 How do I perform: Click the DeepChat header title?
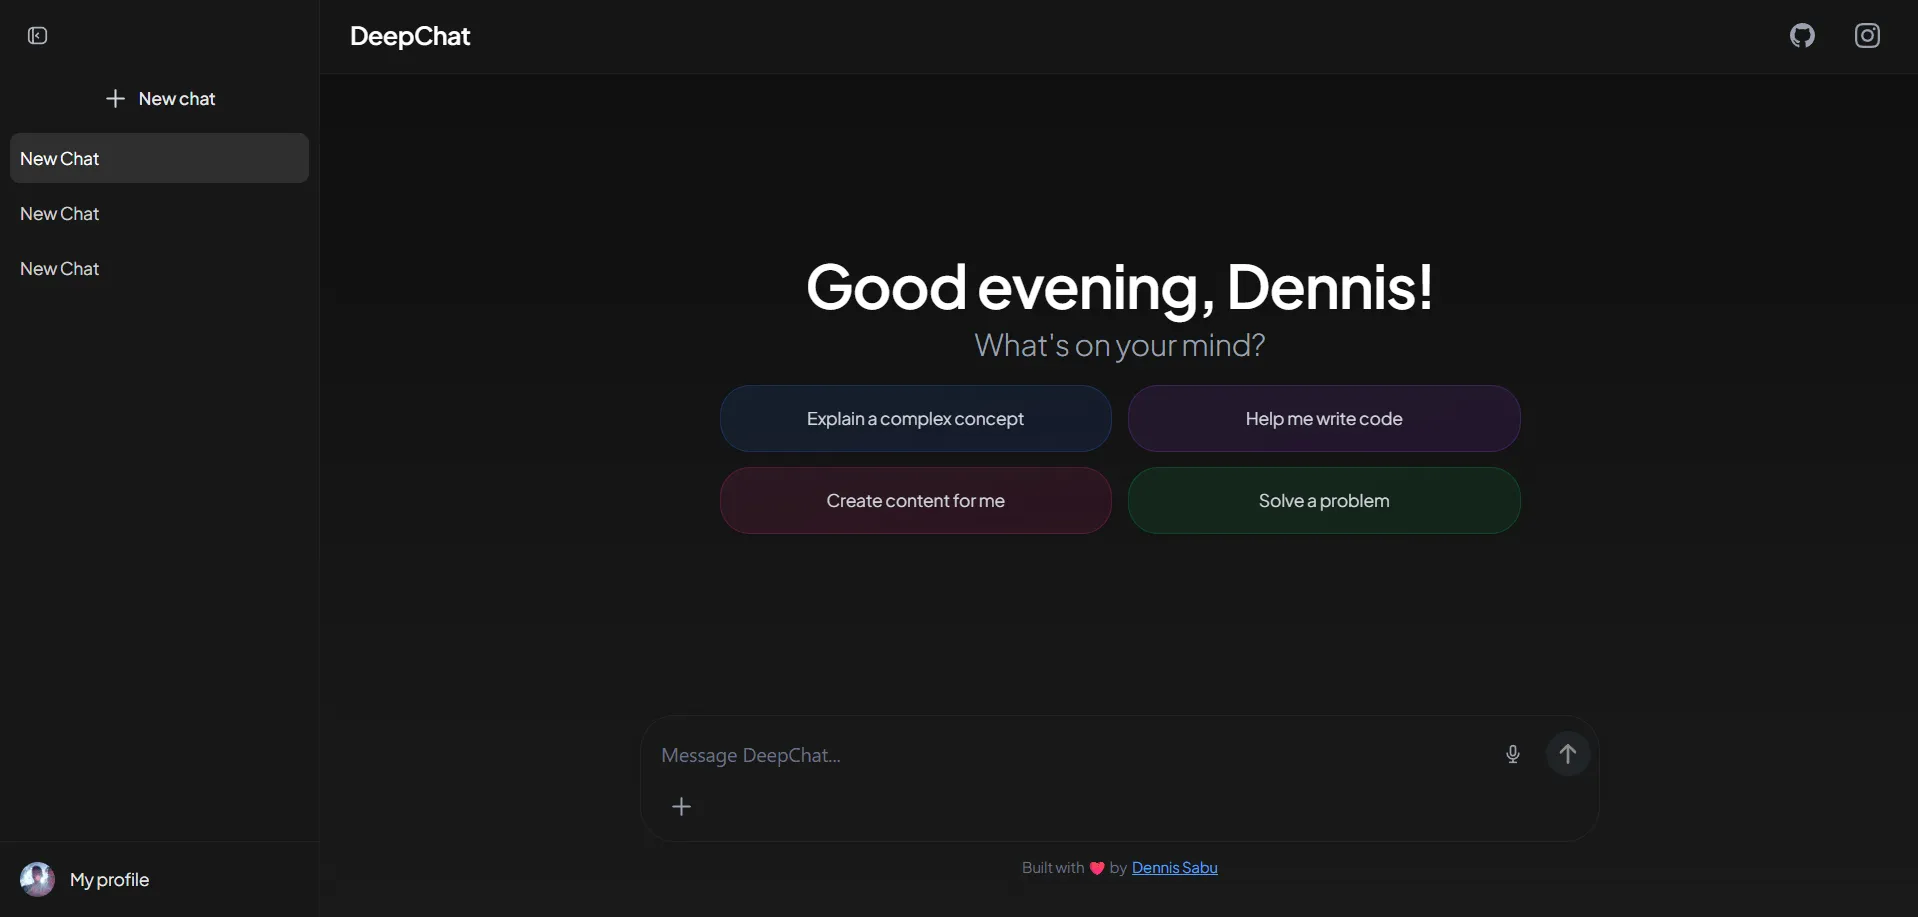click(x=410, y=35)
